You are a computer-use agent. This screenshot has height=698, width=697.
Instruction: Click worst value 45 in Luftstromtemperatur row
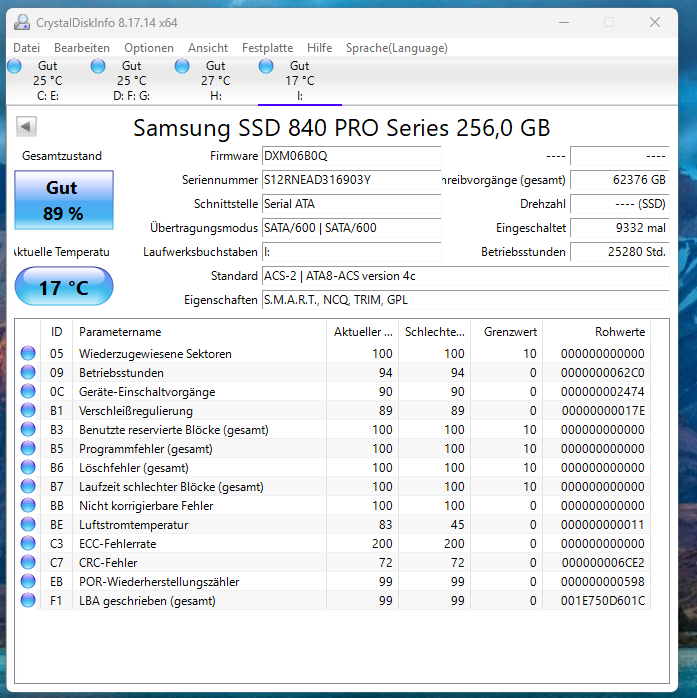[x=457, y=525]
